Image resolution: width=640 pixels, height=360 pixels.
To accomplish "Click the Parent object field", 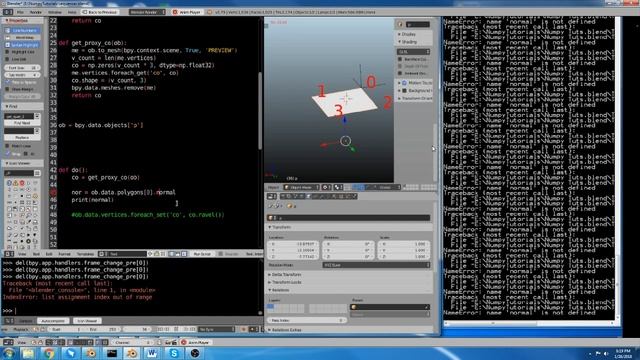I will point(390,307).
